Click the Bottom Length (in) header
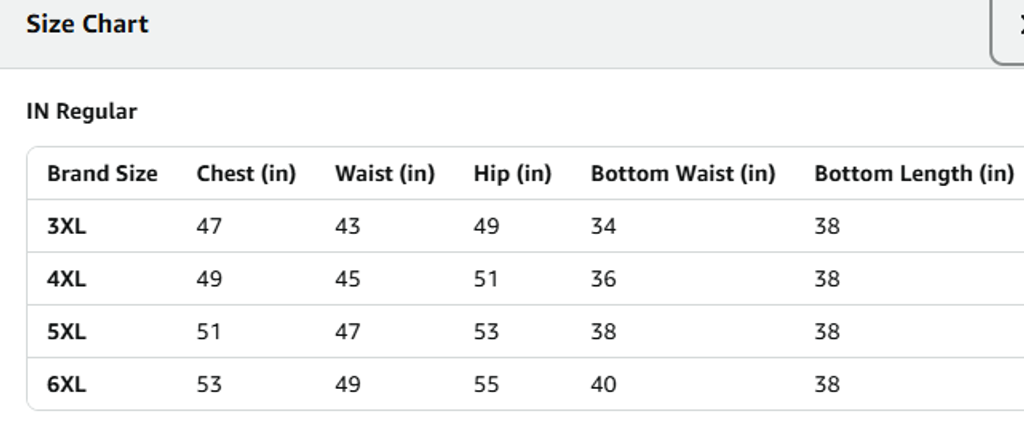The width and height of the screenshot is (1024, 425). (x=914, y=174)
